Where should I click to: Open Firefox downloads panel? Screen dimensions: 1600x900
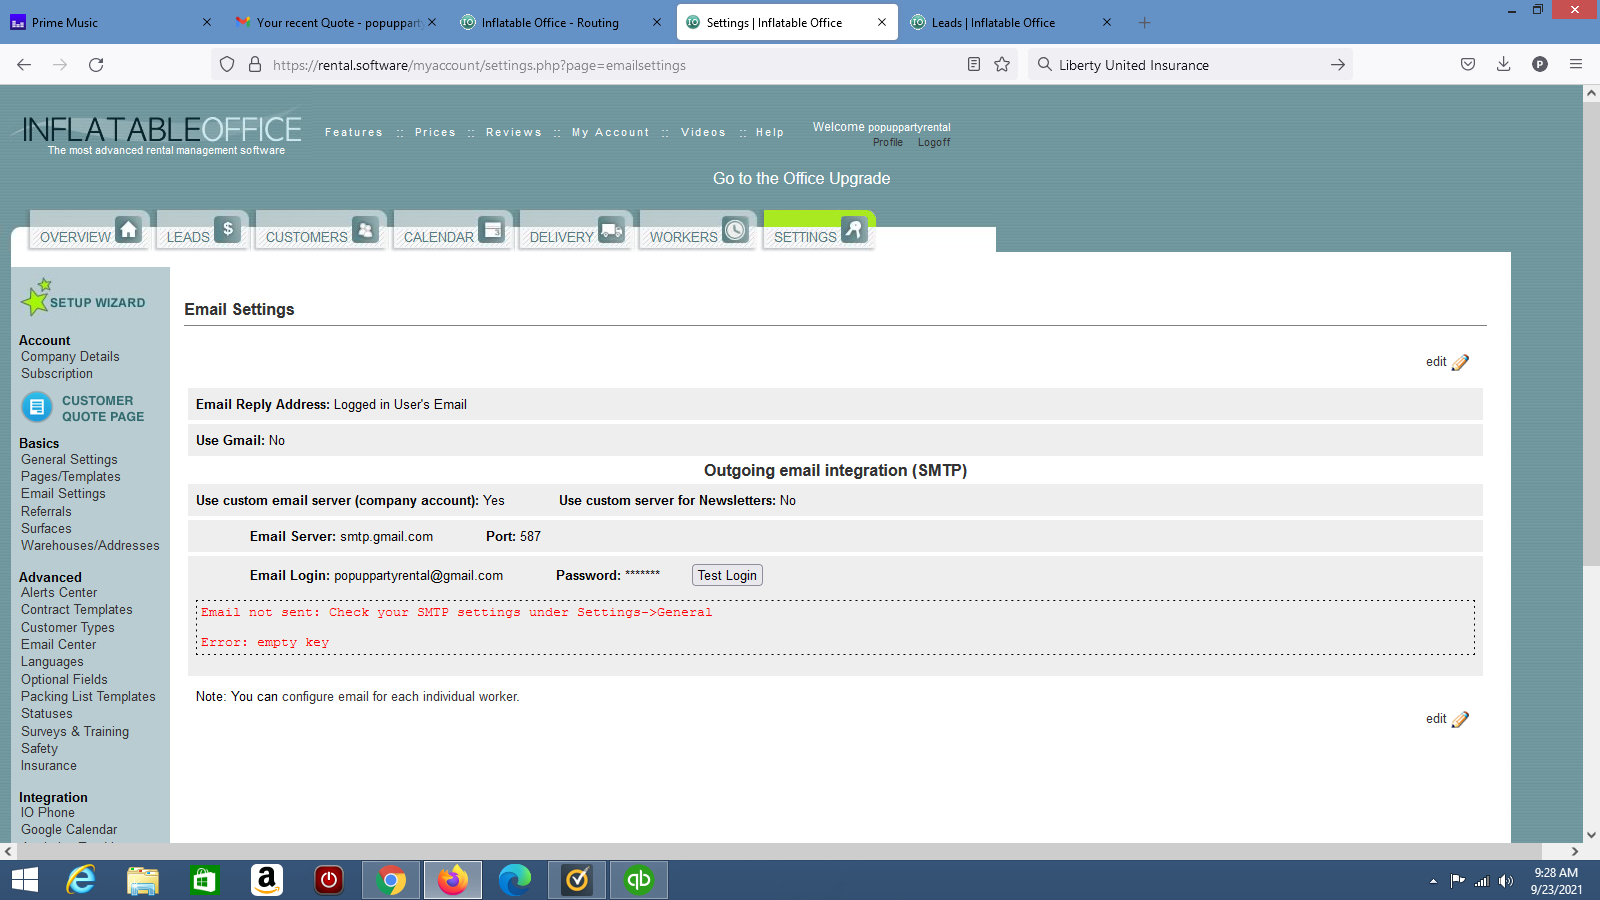1503,65
